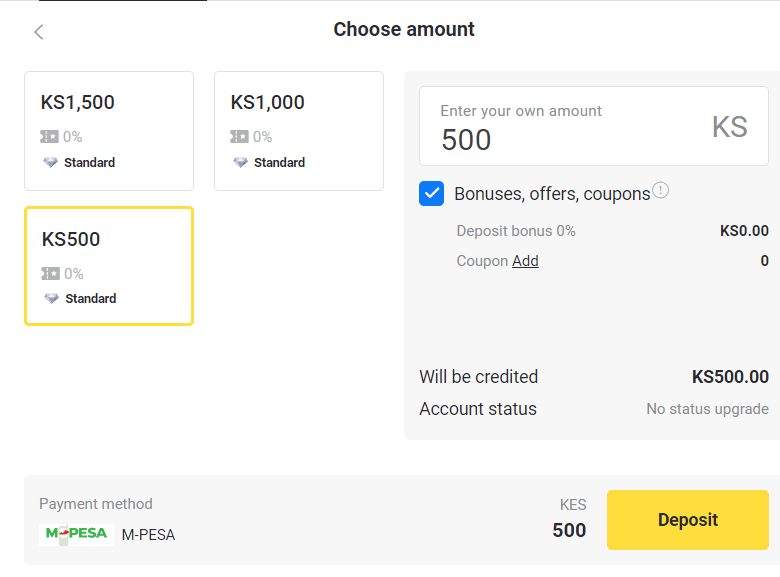This screenshot has height=577, width=780.
Task: Click the Bonuses, offers, coupons label
Action: point(552,194)
